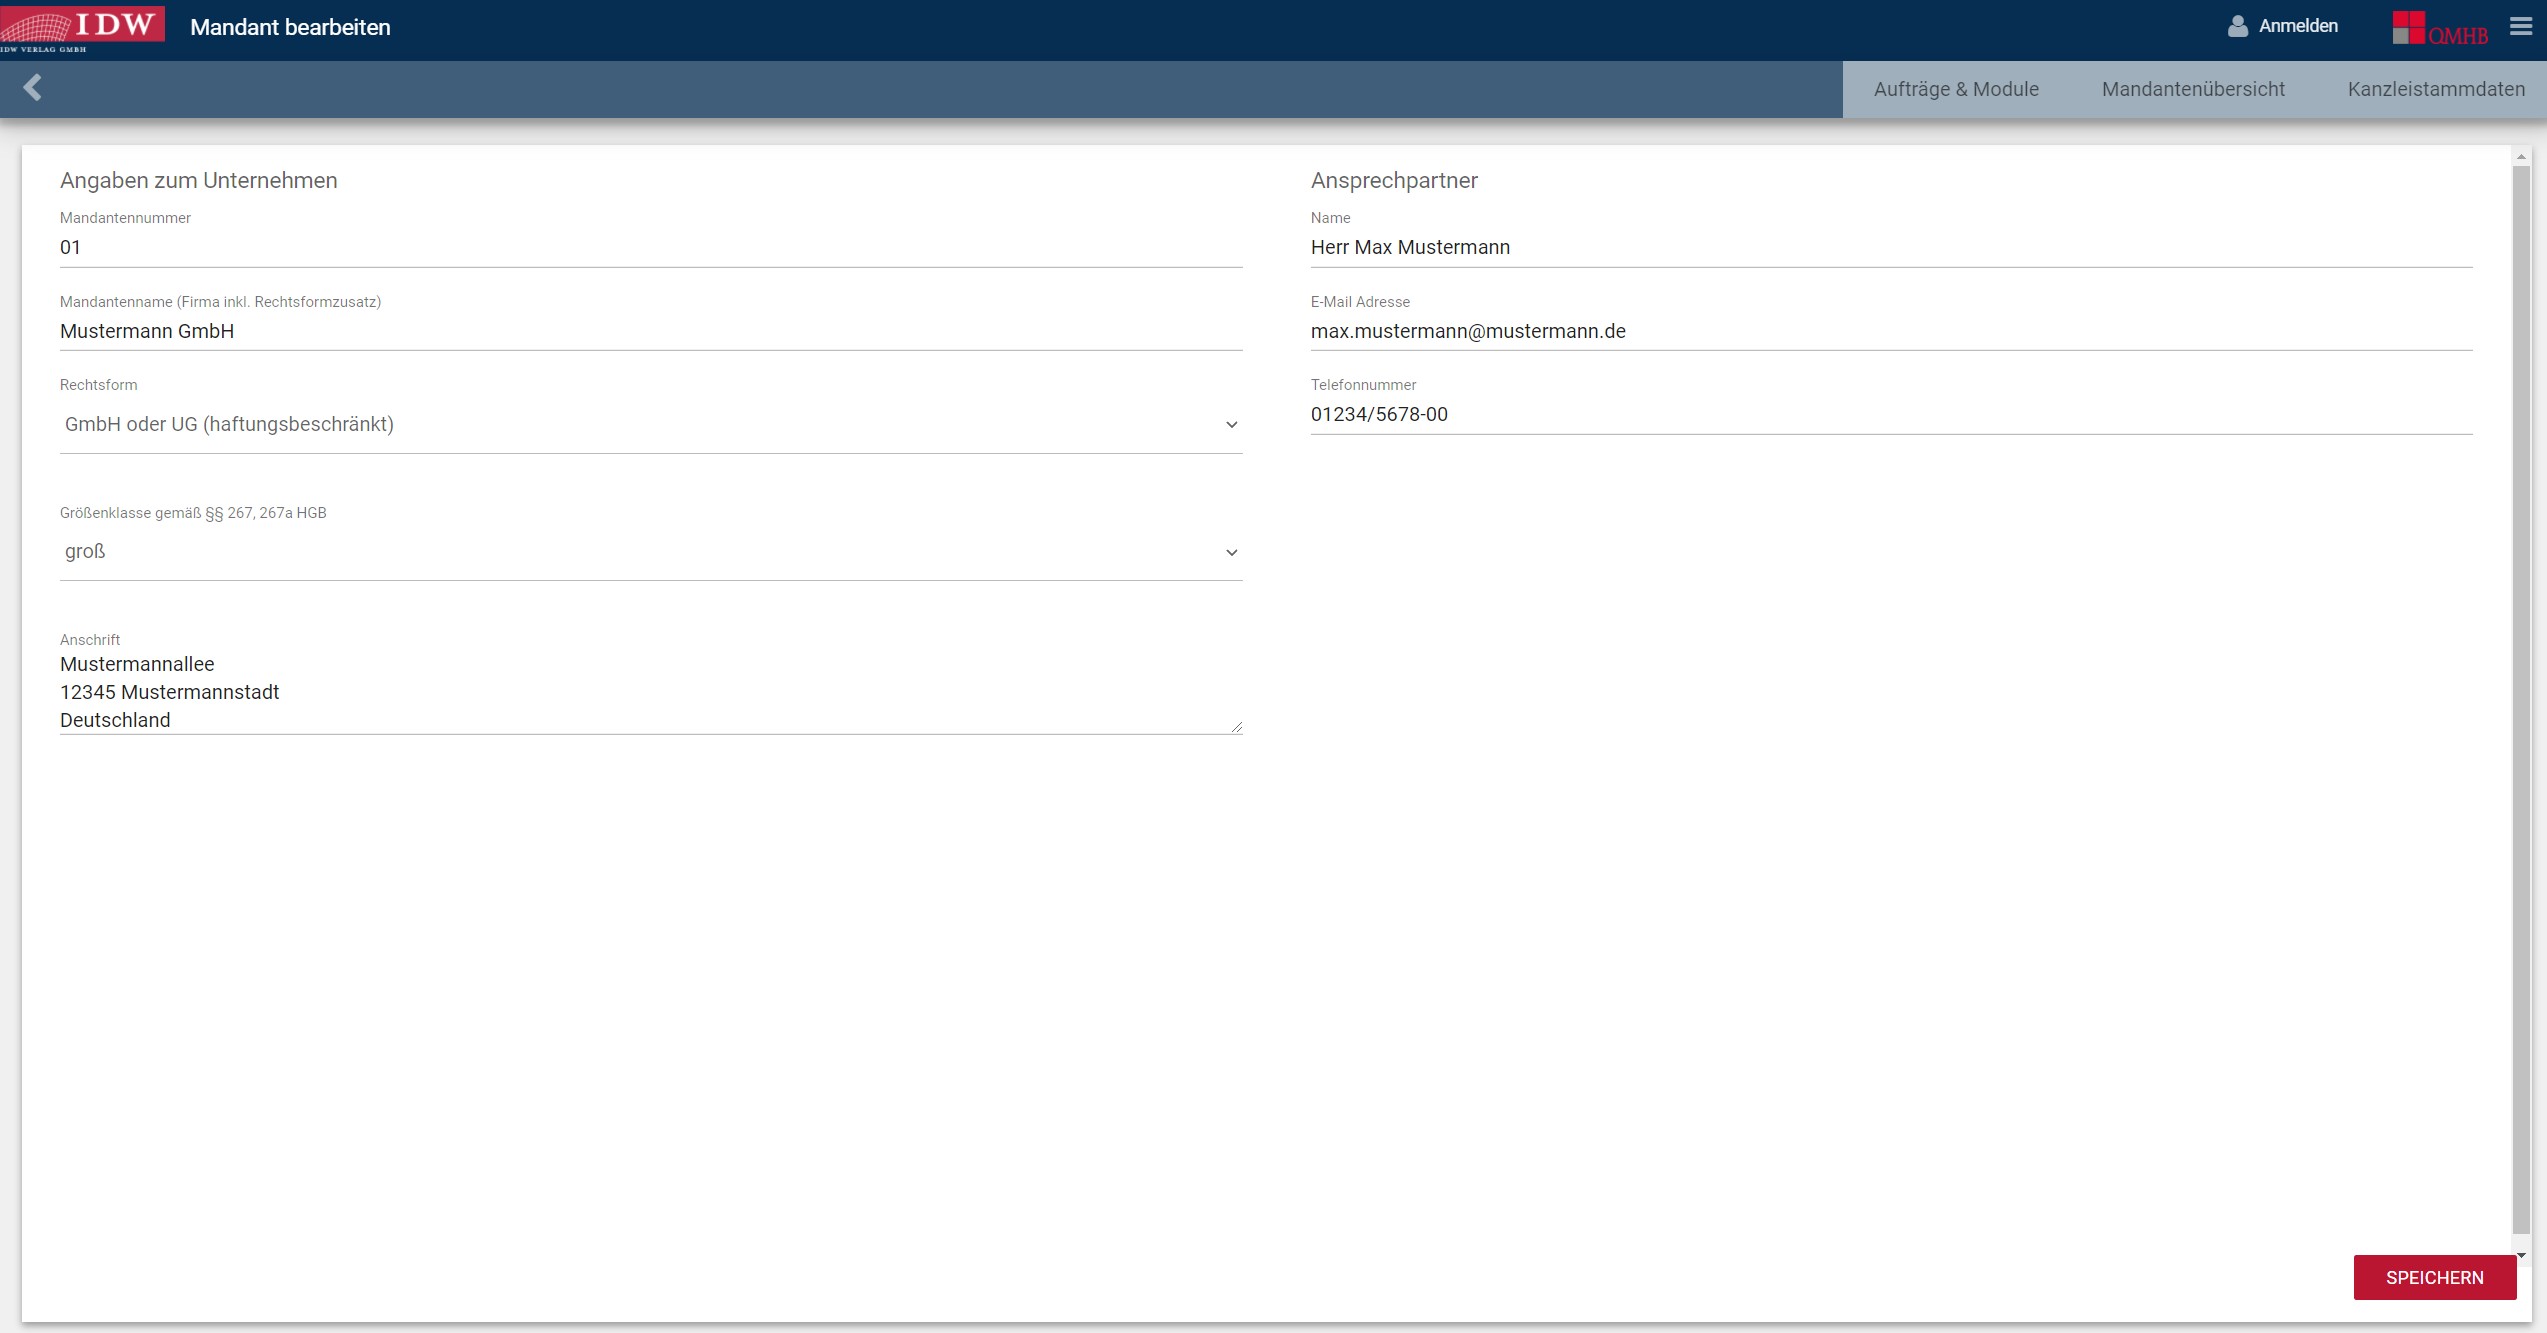Edit the E-Mail Adresse field

tap(1890, 332)
